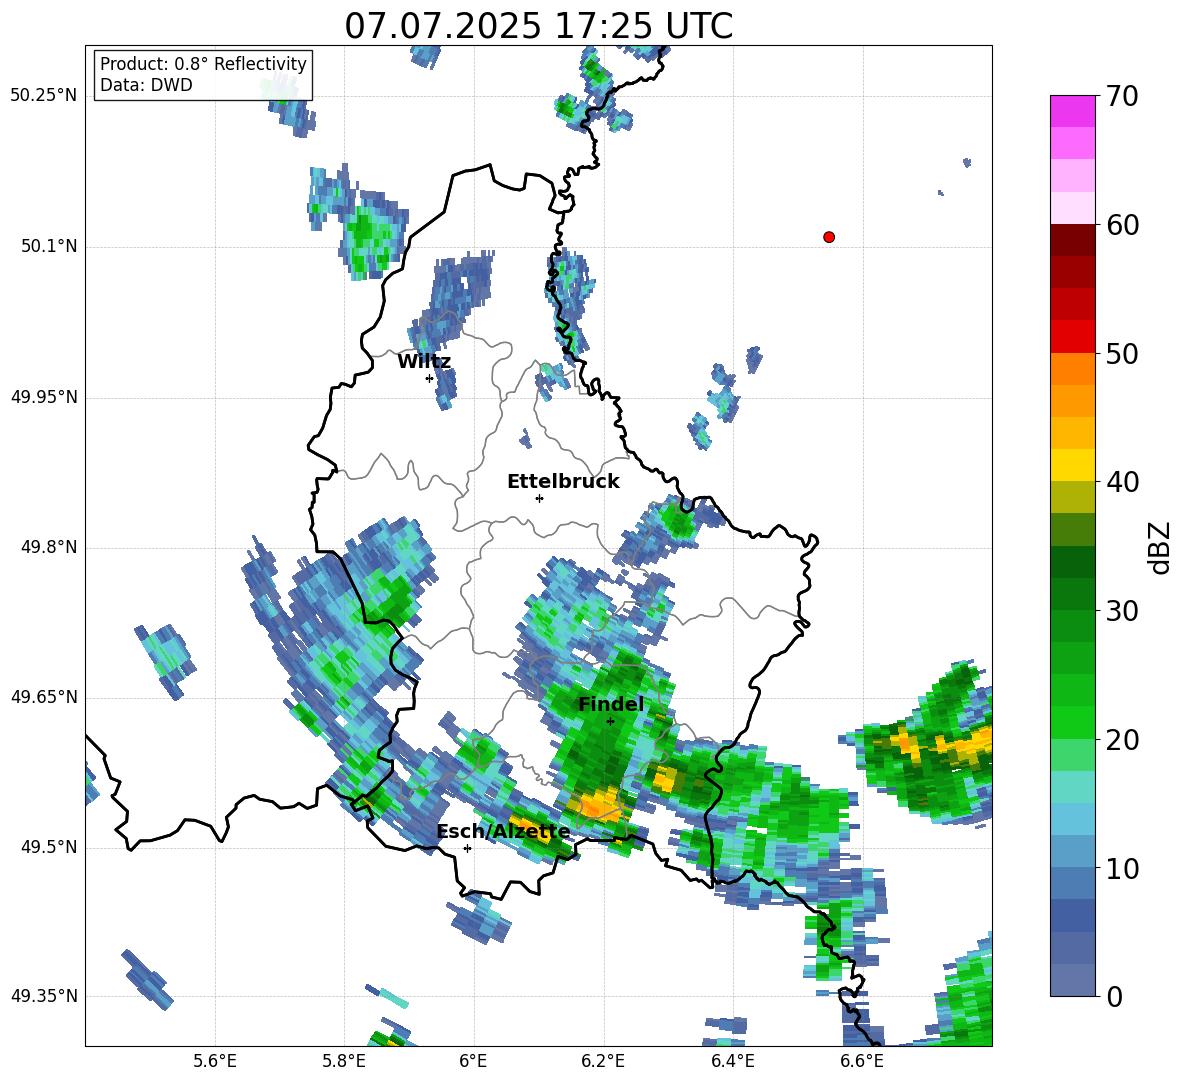Click the 'Data: DWD' text
1184x1081 pixels.
[146, 85]
